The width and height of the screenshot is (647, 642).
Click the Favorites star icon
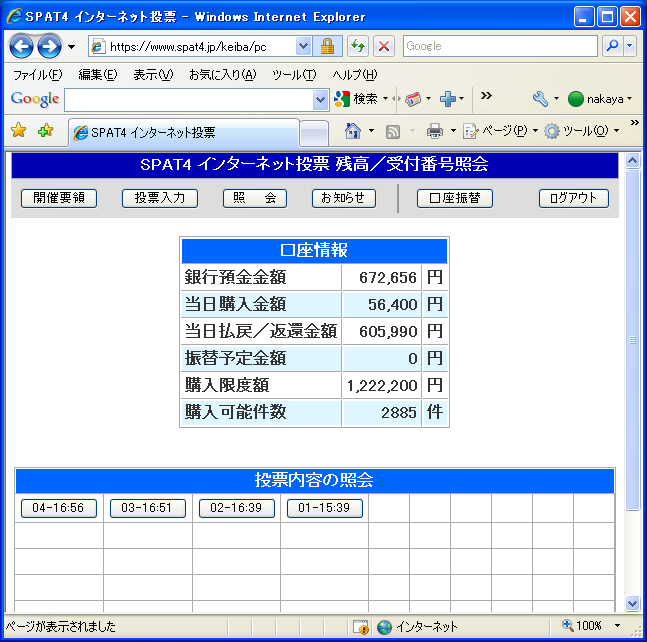(x=19, y=130)
